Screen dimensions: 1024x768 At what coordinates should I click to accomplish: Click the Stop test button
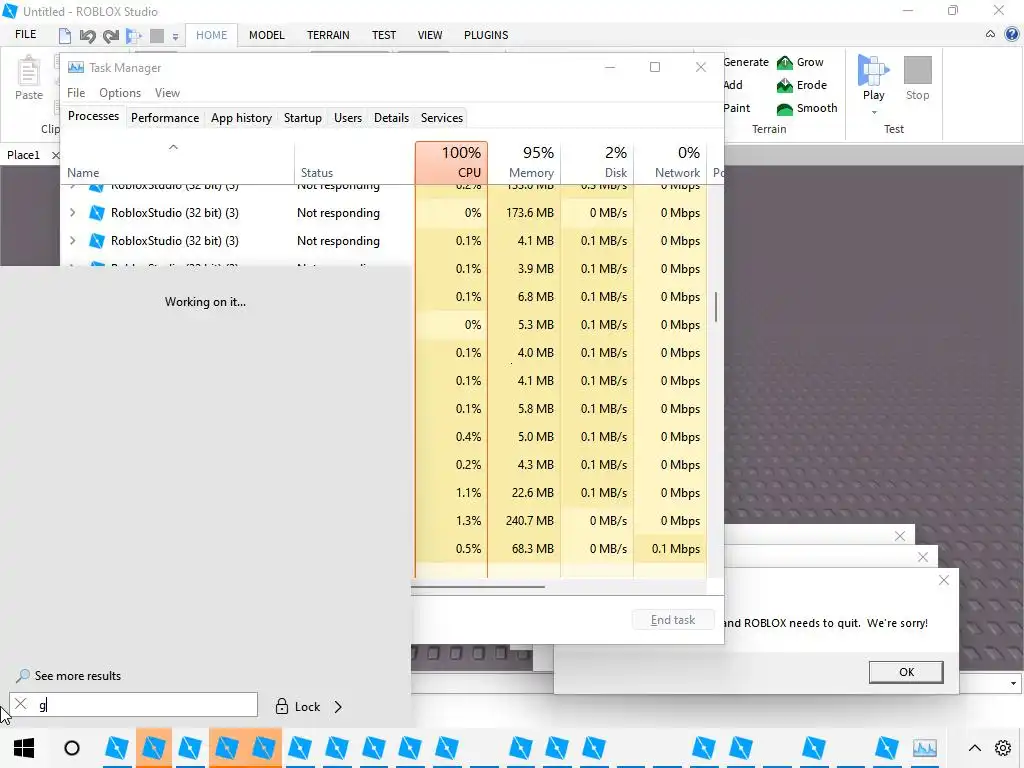(x=918, y=78)
